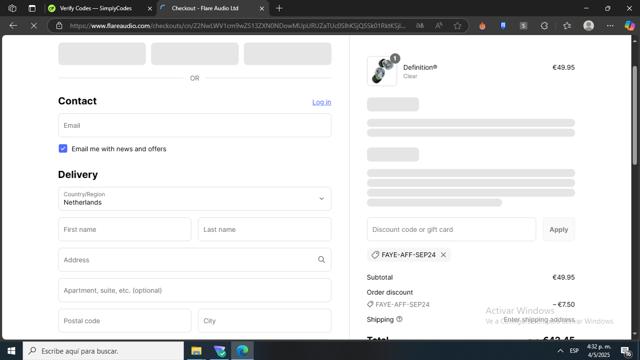Click the Definition product thumbnail
This screenshot has height=360, width=640.
pyautogui.click(x=382, y=71)
